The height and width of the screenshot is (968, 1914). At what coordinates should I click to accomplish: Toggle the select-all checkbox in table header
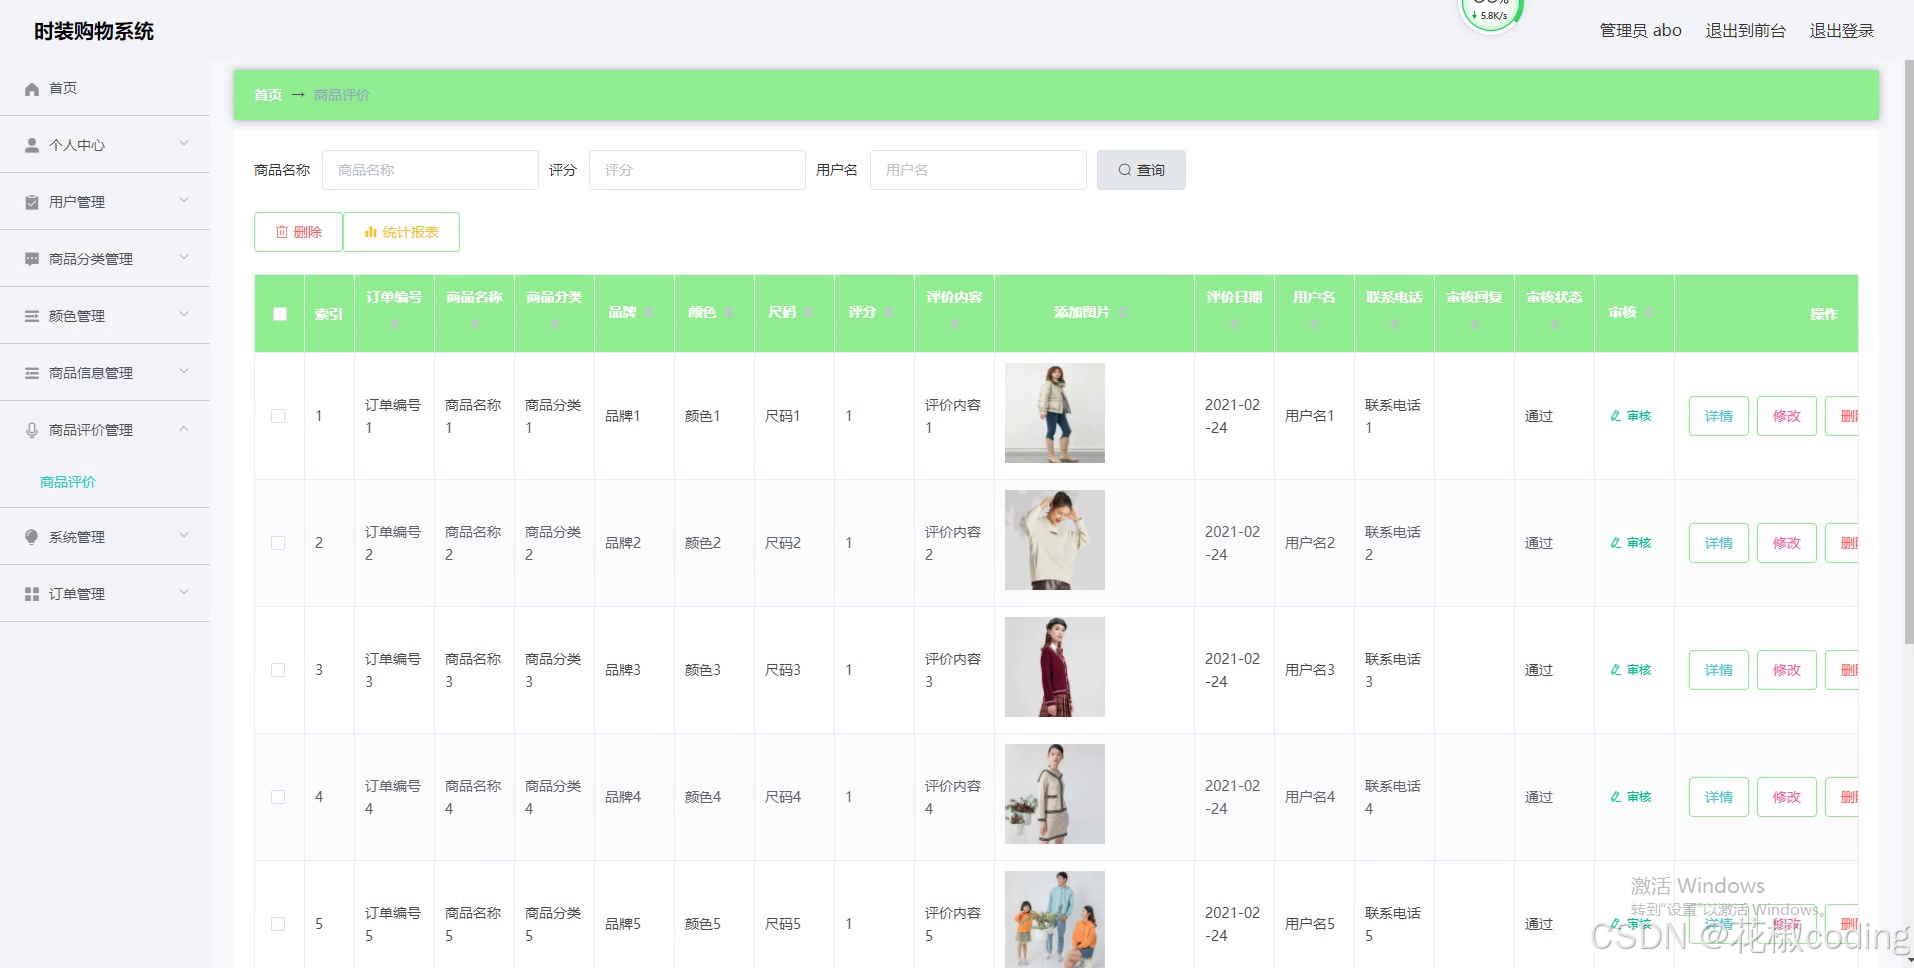coord(280,314)
